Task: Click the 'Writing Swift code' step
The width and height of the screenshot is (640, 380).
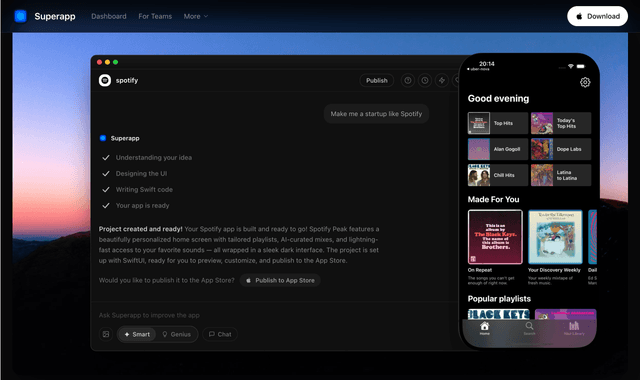Action: (144, 189)
